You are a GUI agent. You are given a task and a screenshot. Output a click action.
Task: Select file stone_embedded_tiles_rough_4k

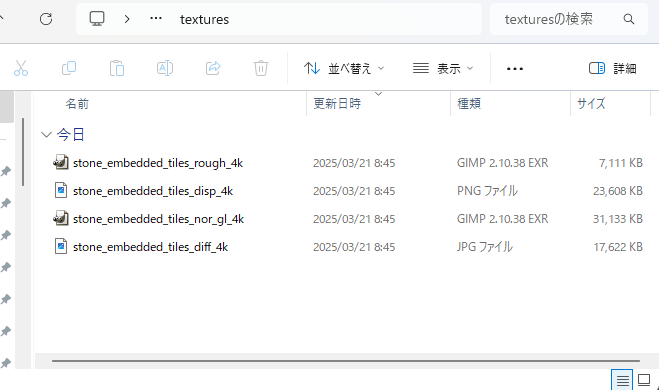158,163
